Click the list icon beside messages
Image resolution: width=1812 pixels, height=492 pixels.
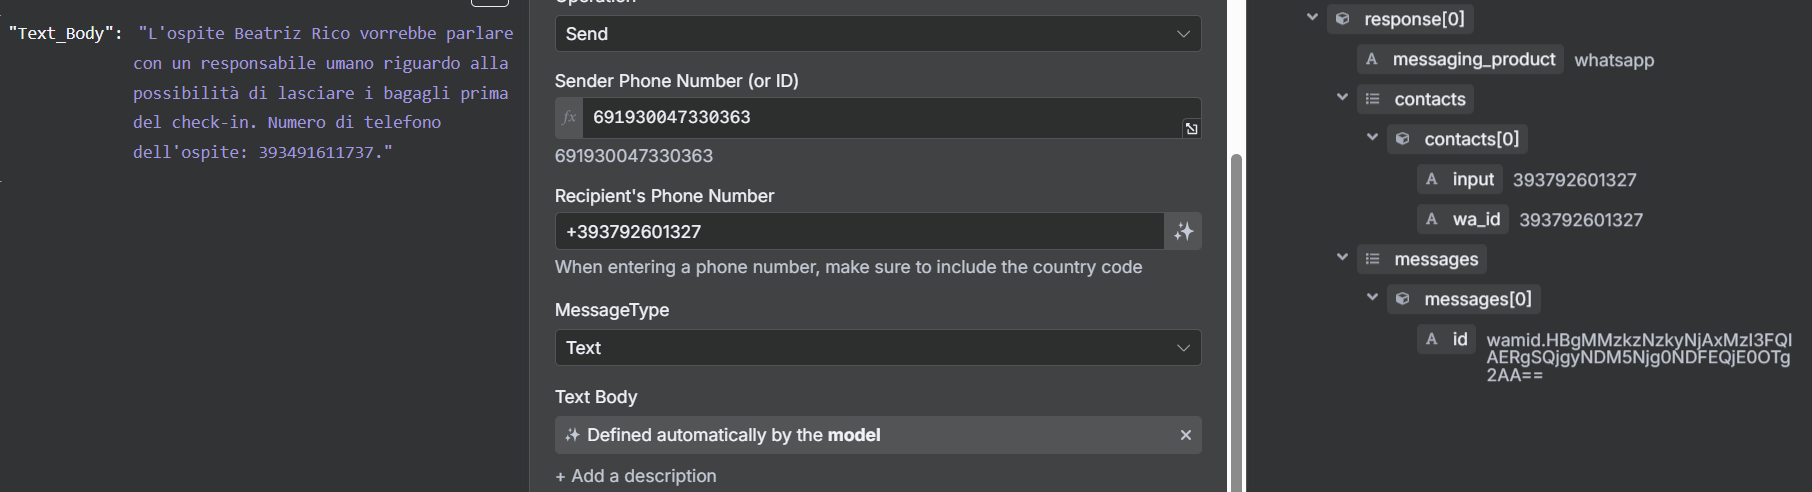[1373, 259]
